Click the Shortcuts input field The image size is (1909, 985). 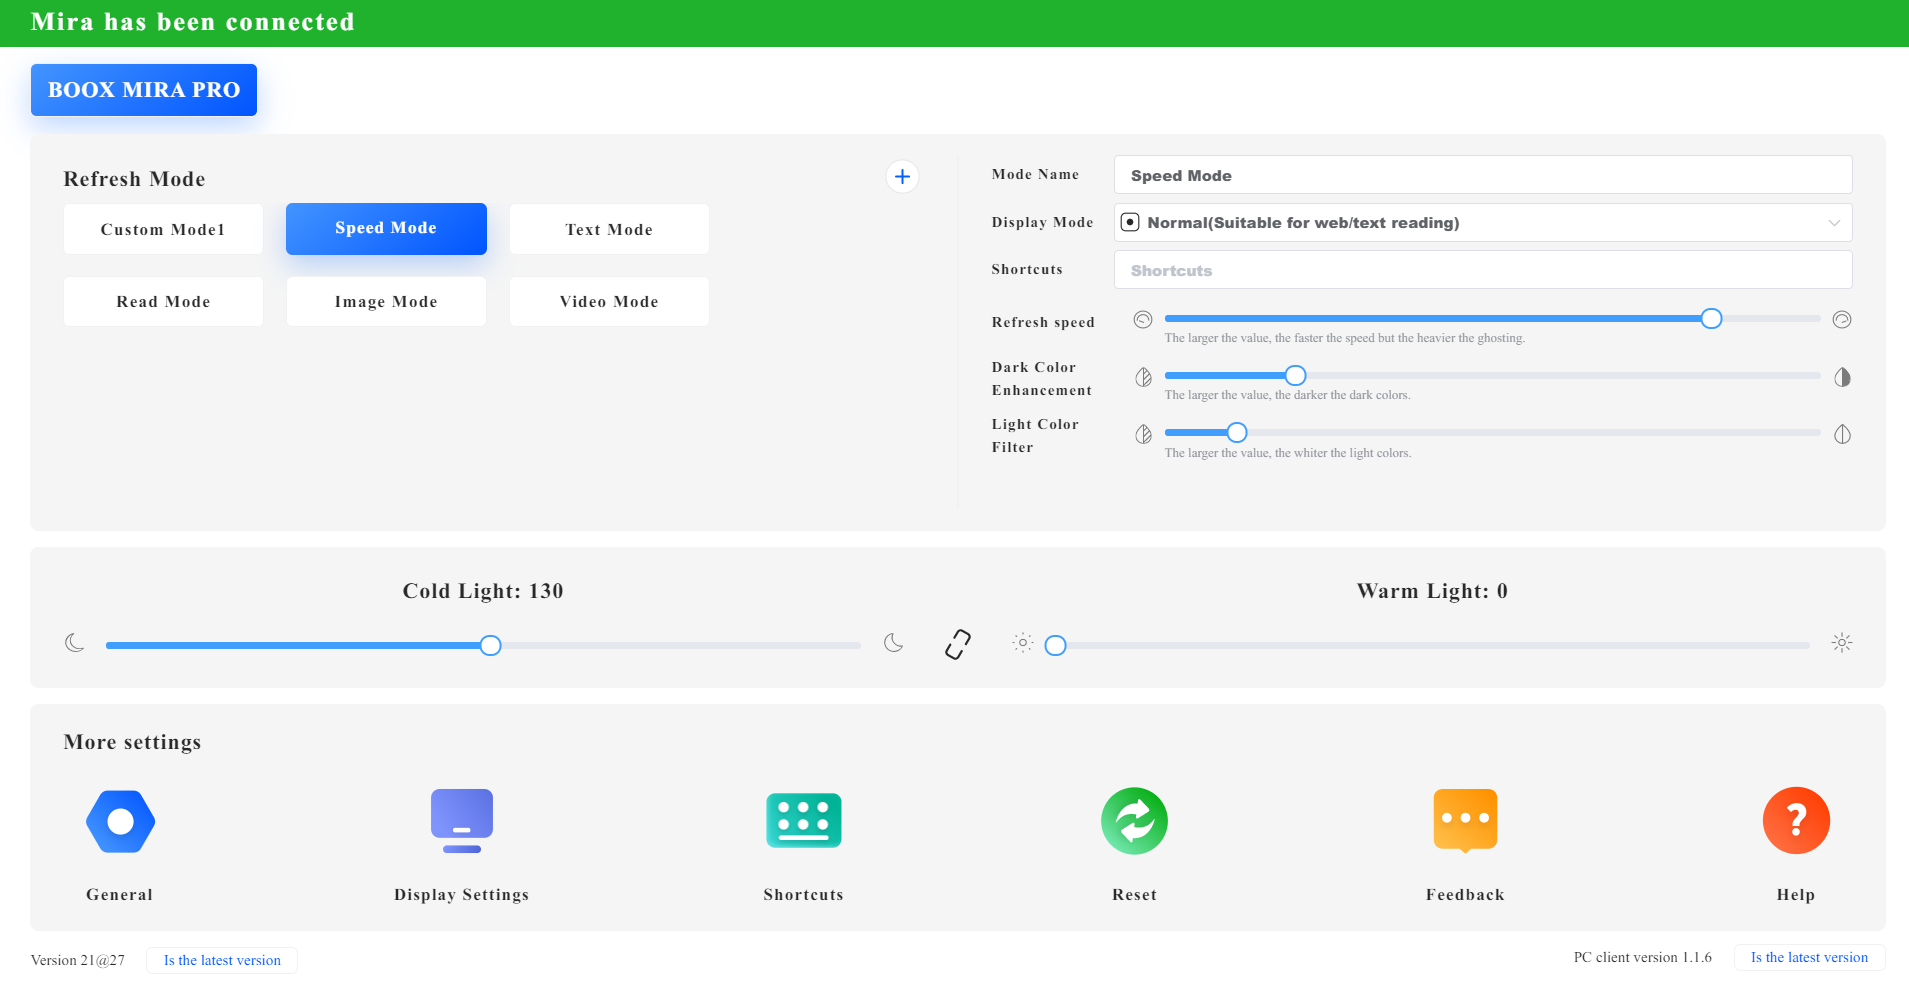click(1483, 270)
